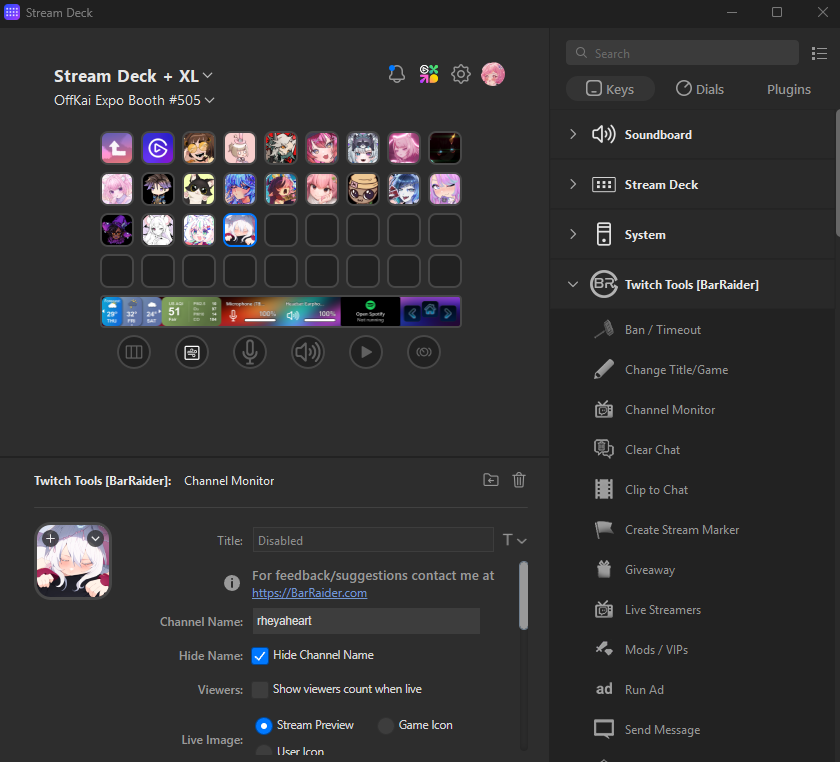Open the OffKai Expo Booth #505 profile dropdown

point(134,100)
